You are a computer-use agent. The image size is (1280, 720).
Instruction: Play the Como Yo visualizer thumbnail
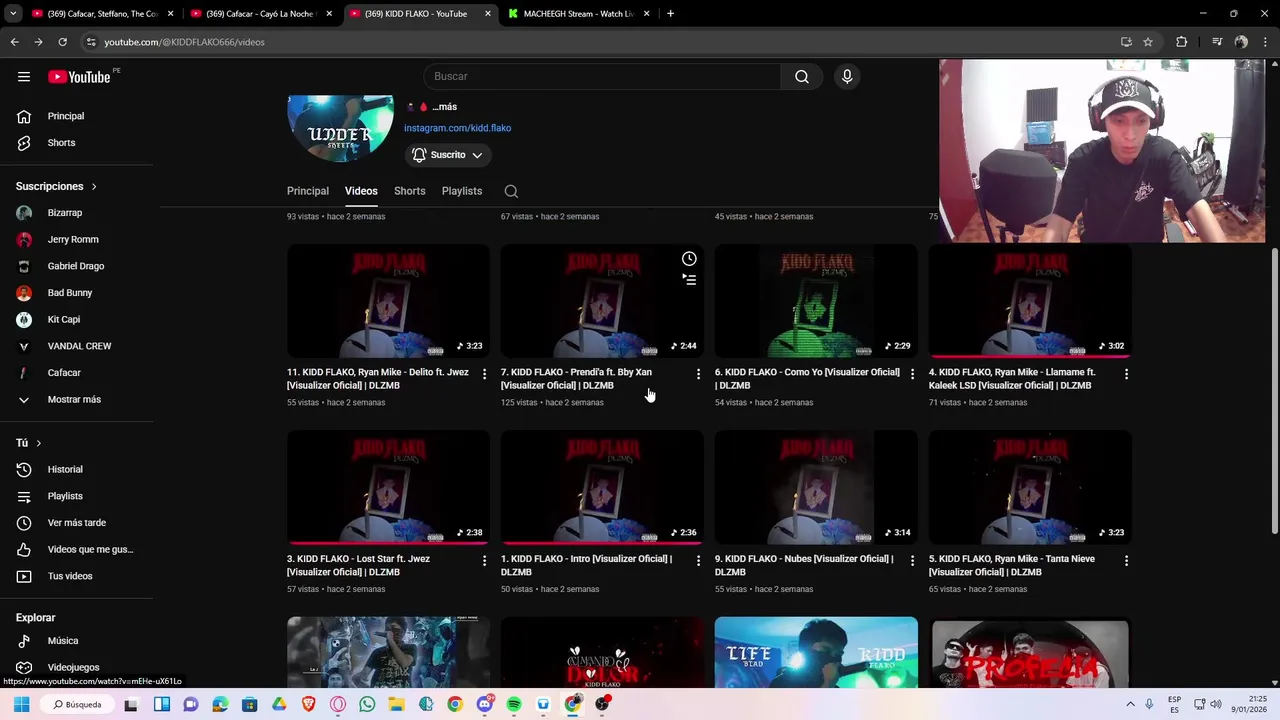816,301
